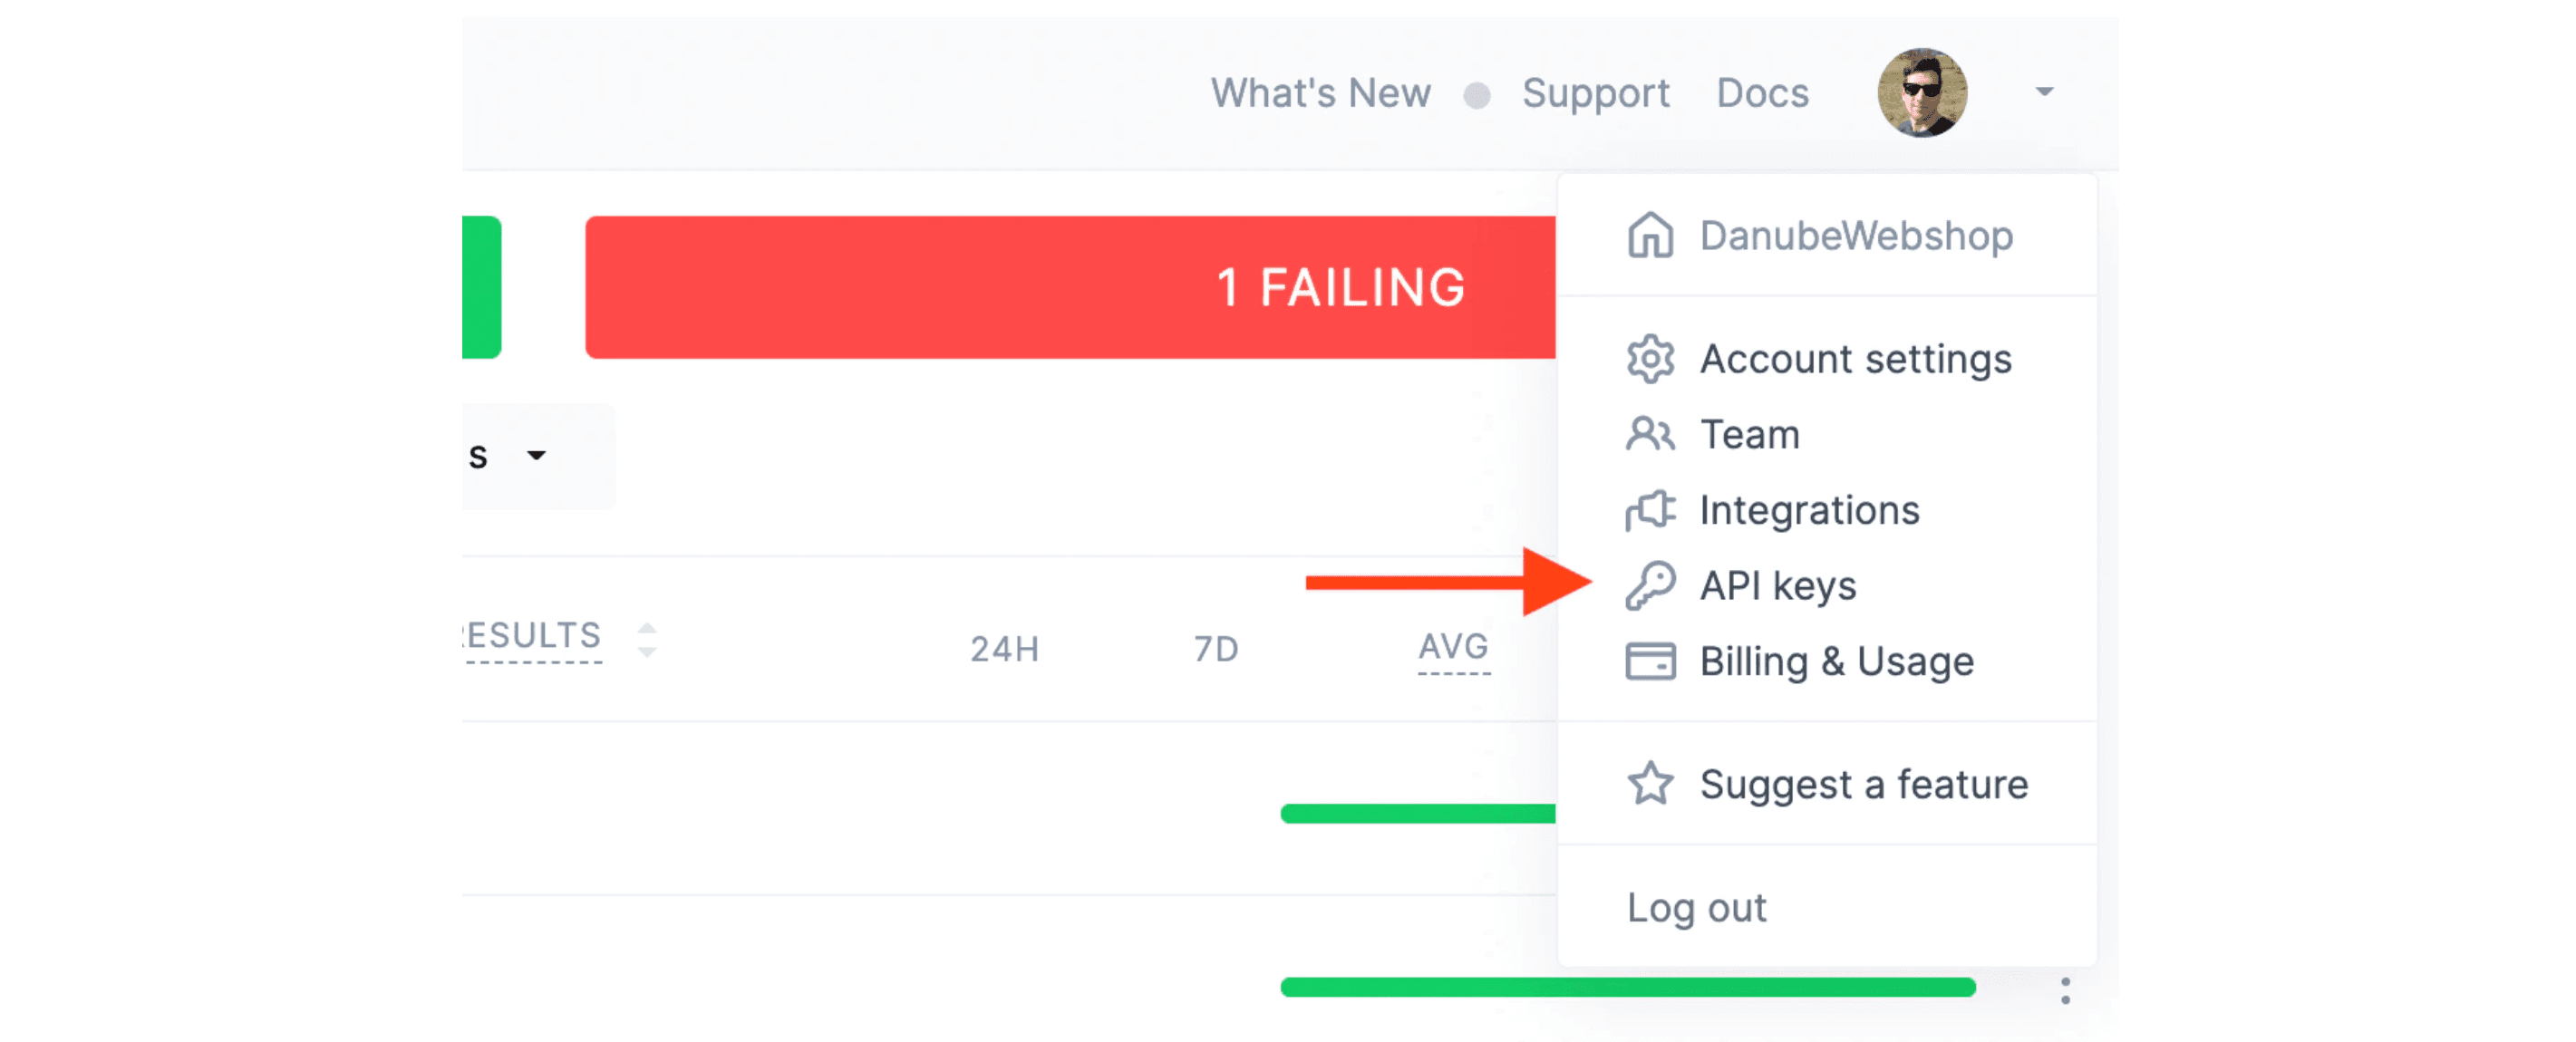Click the bottom green availability bar
Screen dimensions: 2576x1042
tap(1627, 987)
